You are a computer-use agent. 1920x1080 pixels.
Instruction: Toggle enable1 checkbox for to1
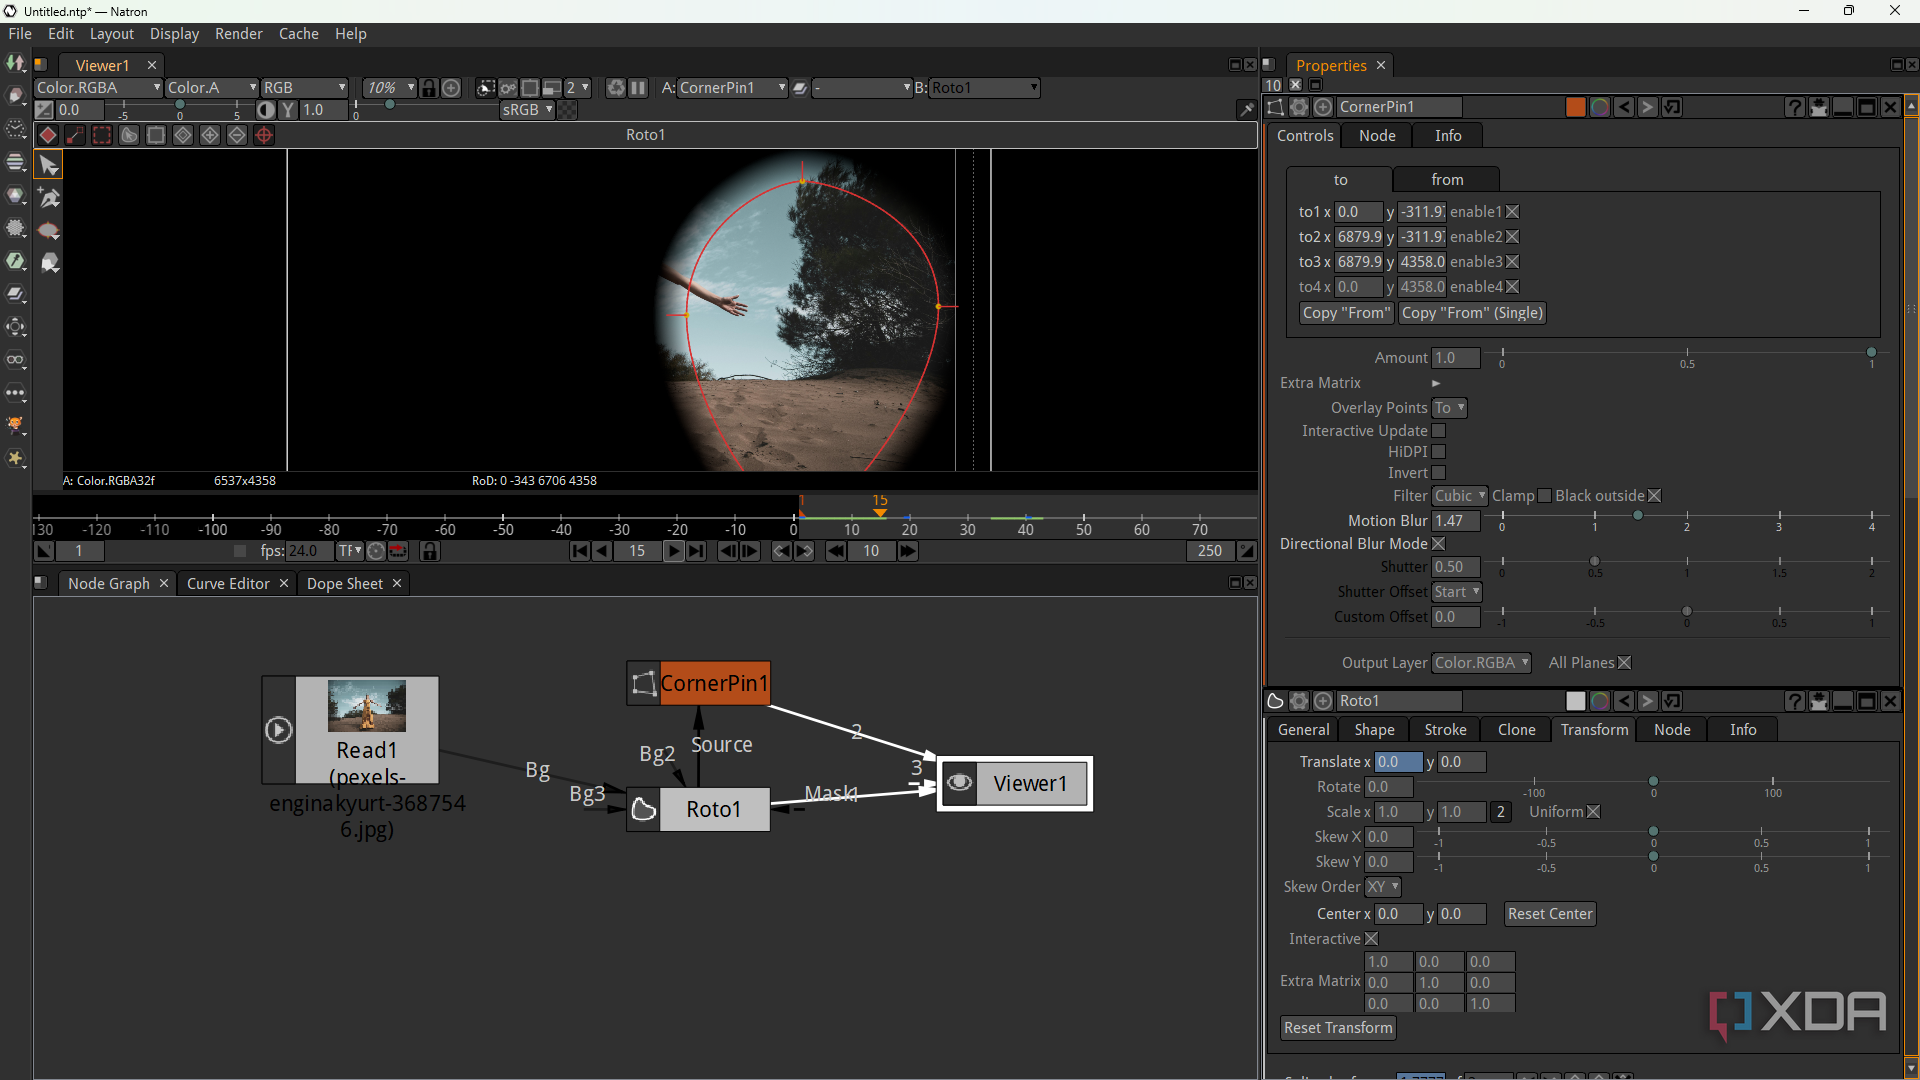point(1513,212)
